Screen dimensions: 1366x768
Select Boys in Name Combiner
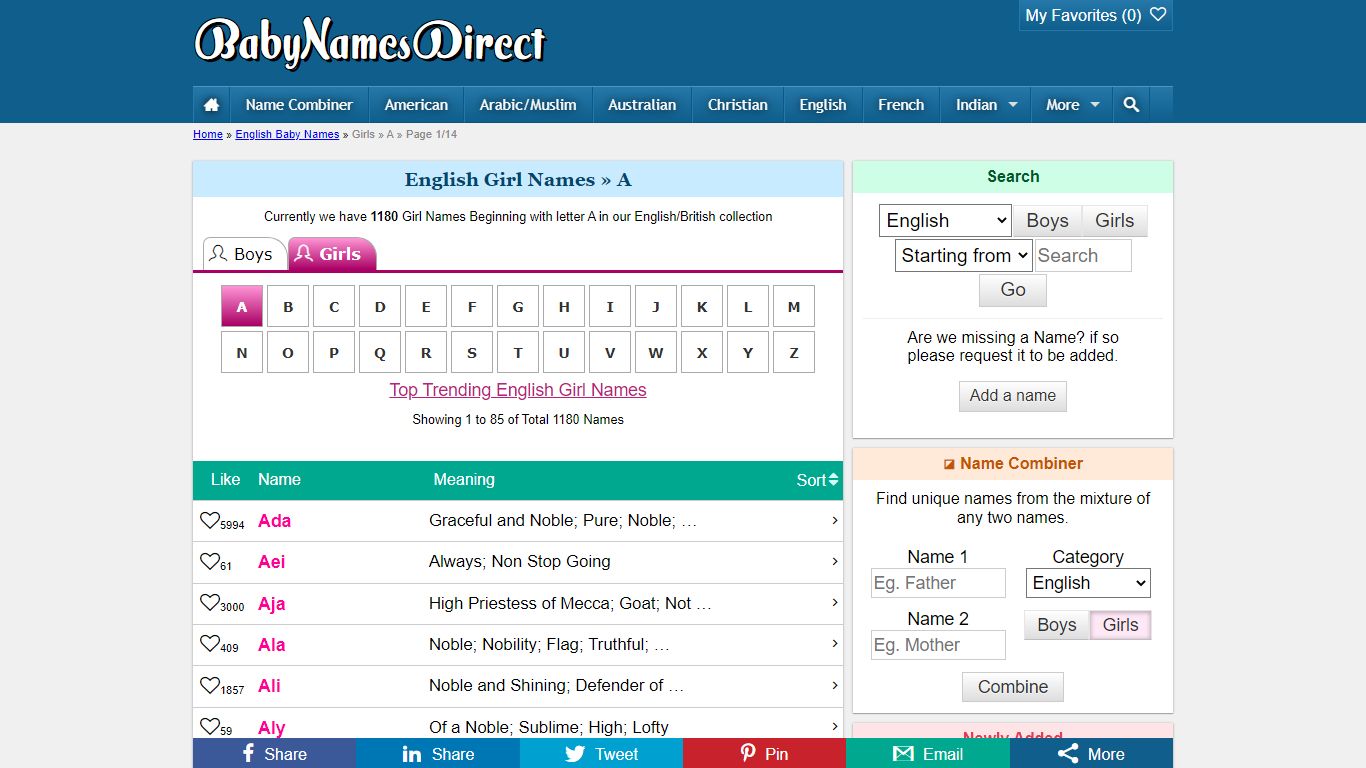coord(1057,625)
